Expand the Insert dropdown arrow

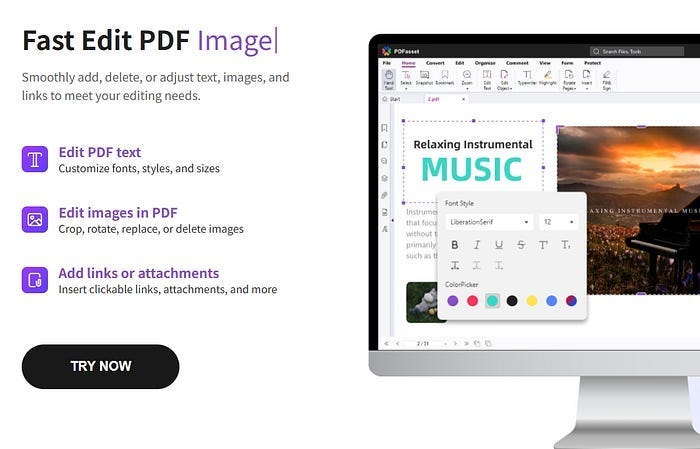tap(587, 88)
